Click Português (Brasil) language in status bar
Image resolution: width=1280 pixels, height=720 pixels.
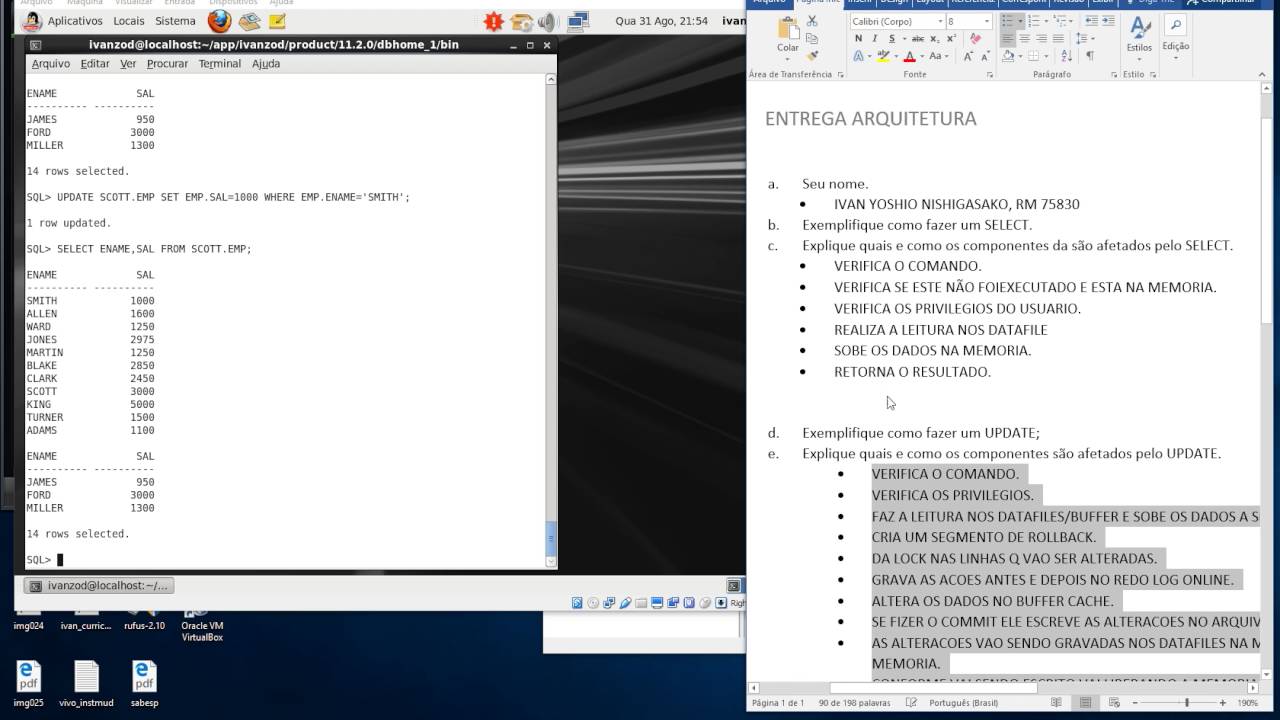[964, 703]
